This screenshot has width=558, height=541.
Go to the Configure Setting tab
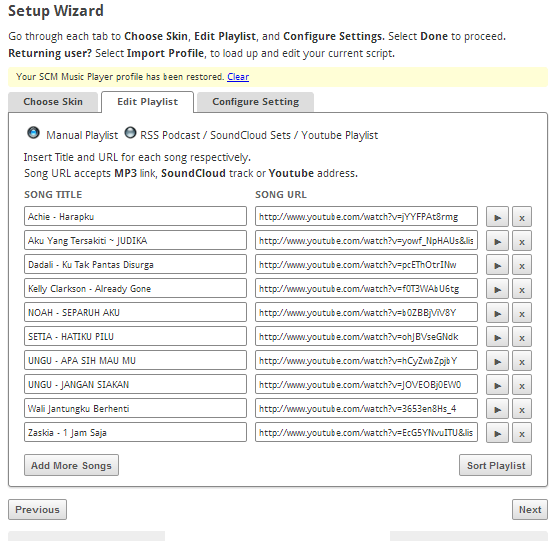pyautogui.click(x=256, y=102)
